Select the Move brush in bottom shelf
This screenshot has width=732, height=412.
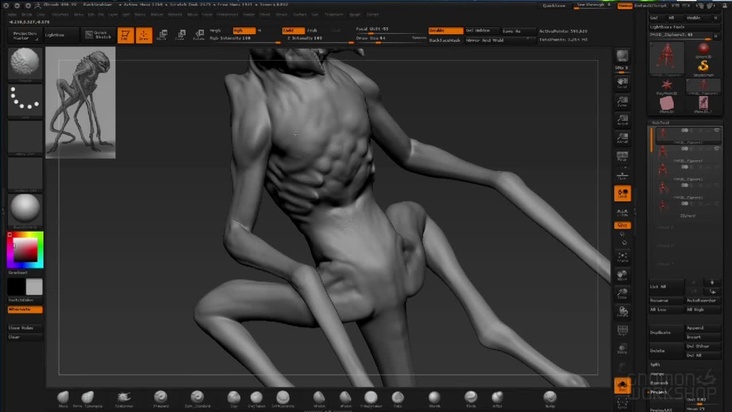point(63,398)
